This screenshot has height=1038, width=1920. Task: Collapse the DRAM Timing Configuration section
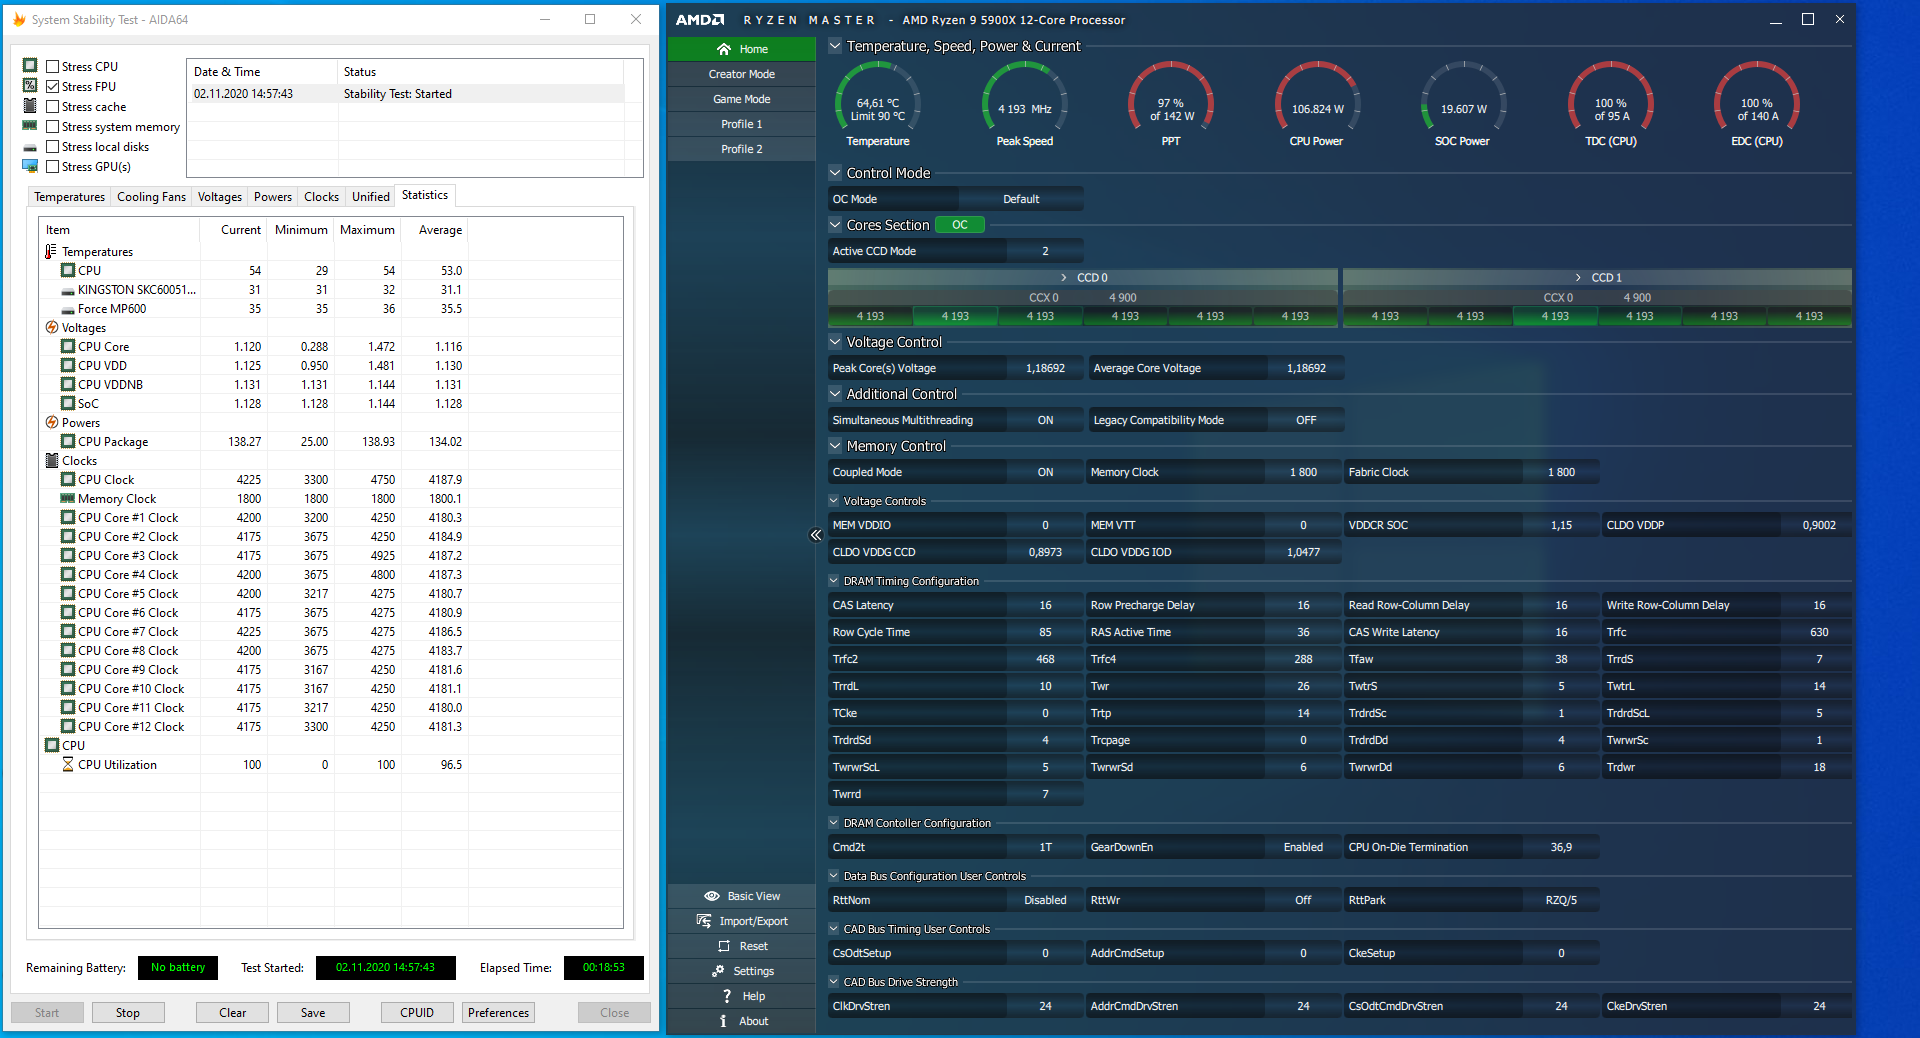point(834,581)
